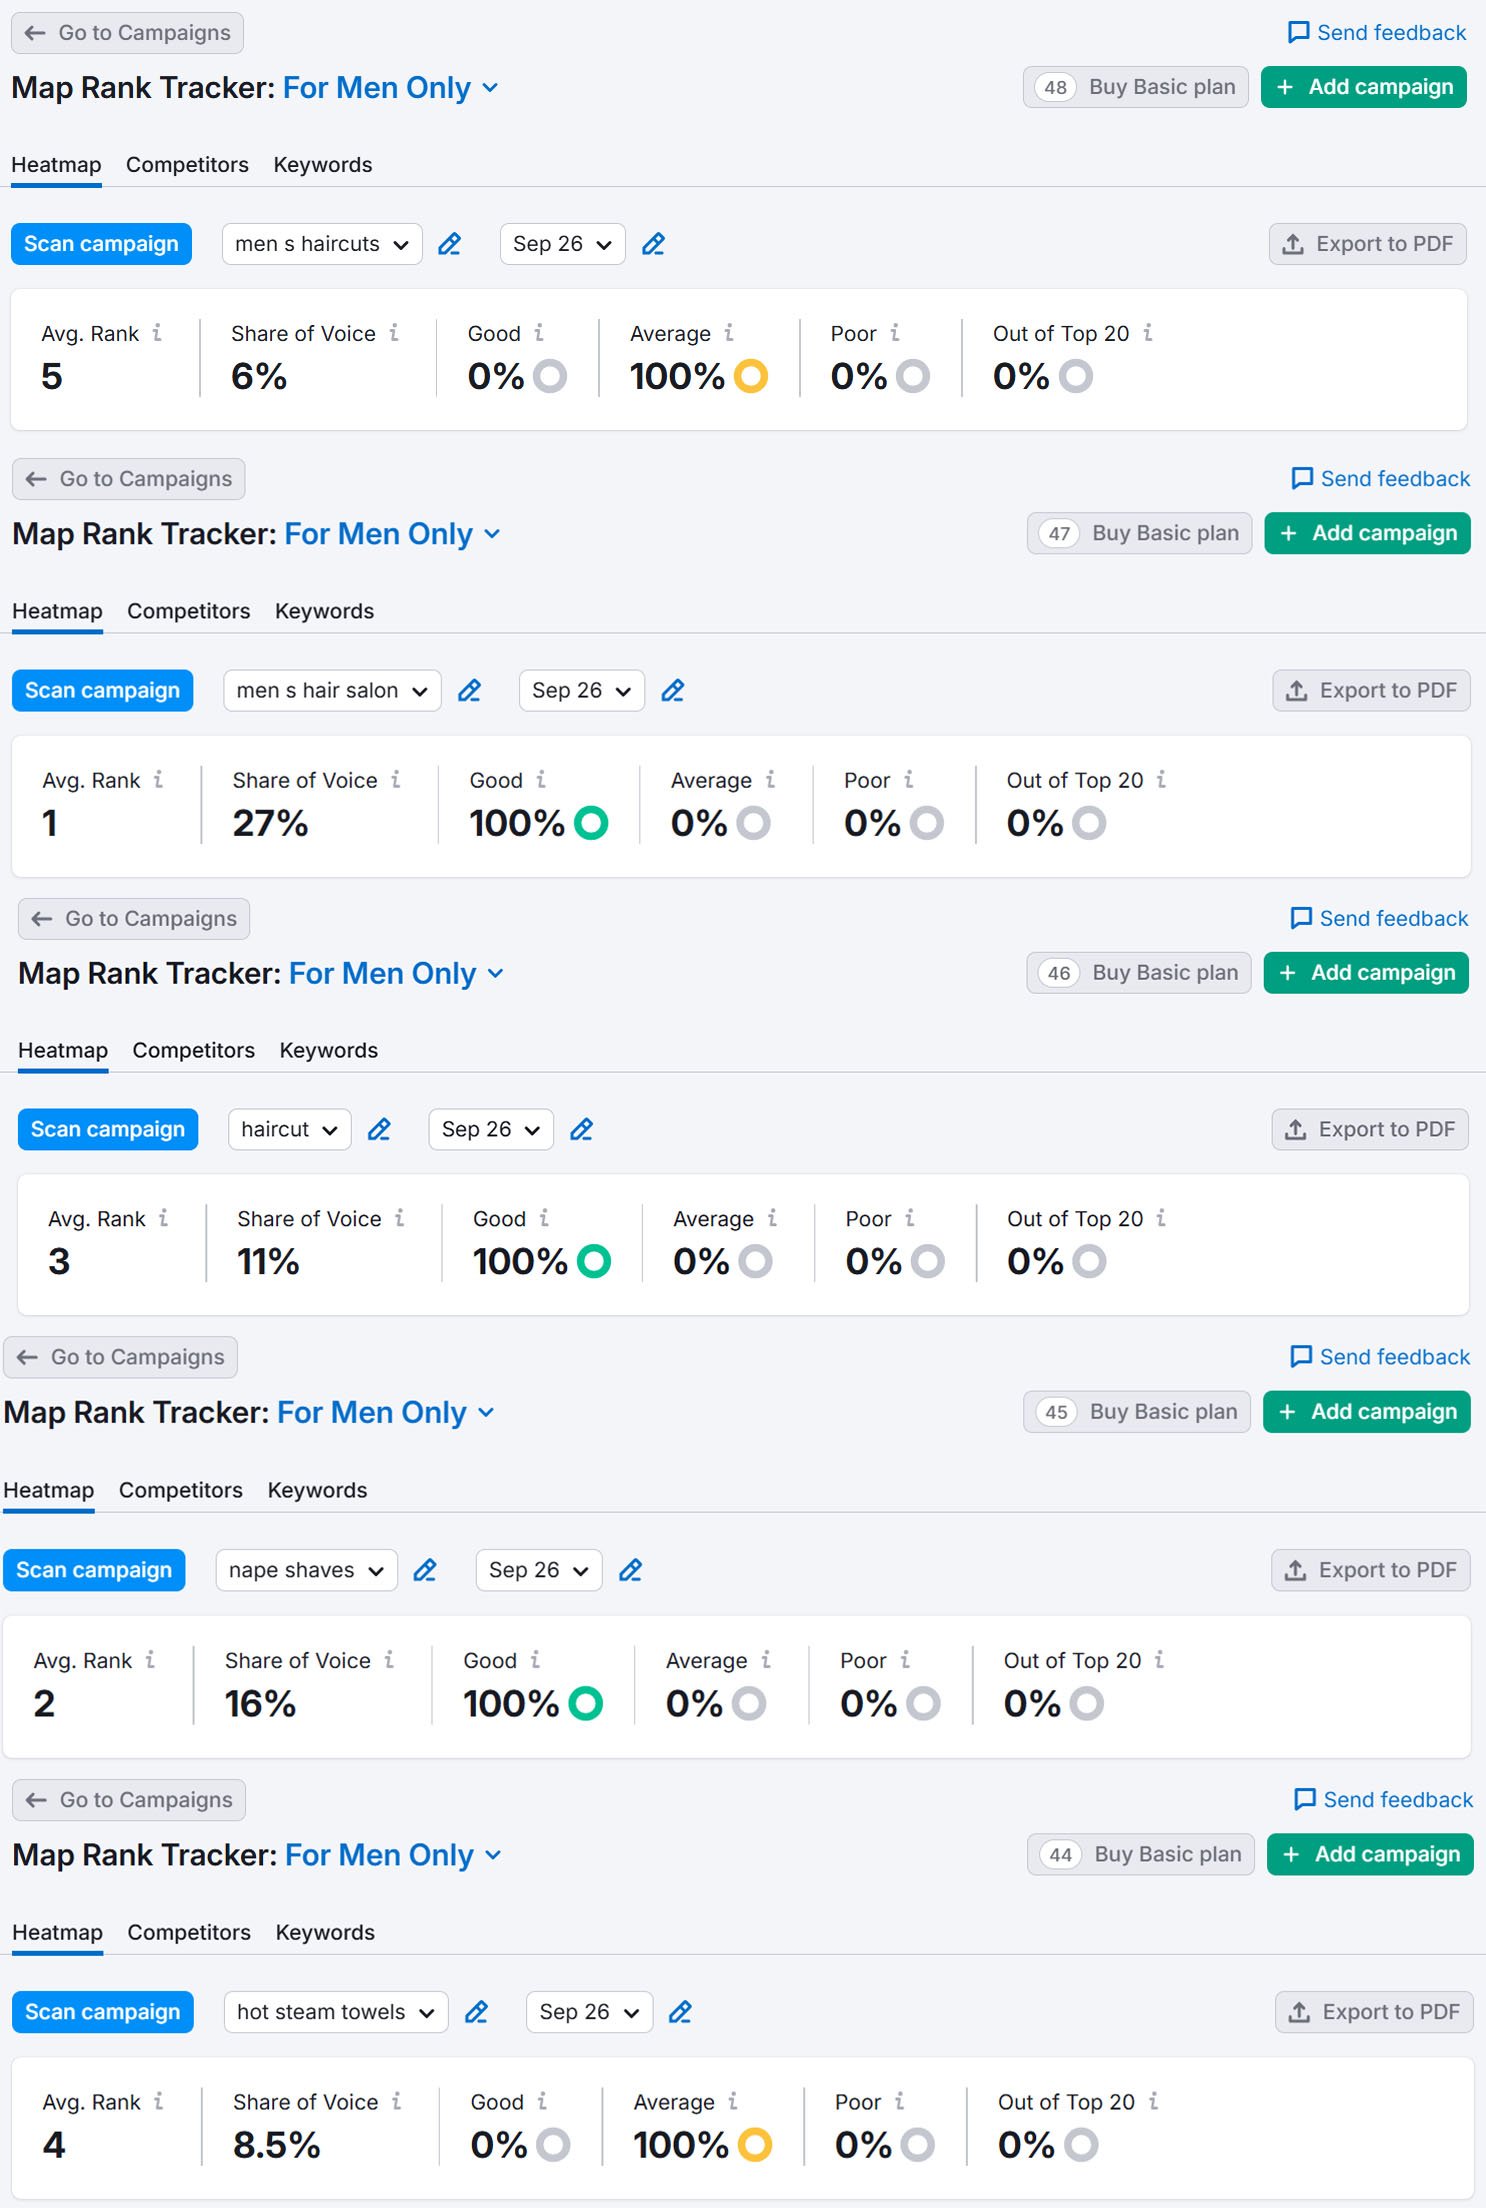Click edit pencil right of "nape shaves" dropdown
This screenshot has width=1486, height=2208.
point(425,1570)
